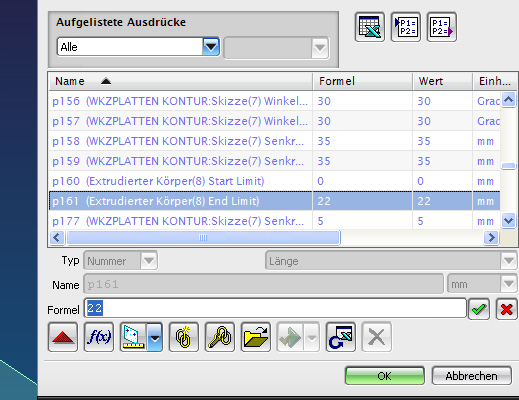Click import expressions from file icon
This screenshot has width=519, height=400.
406,27
